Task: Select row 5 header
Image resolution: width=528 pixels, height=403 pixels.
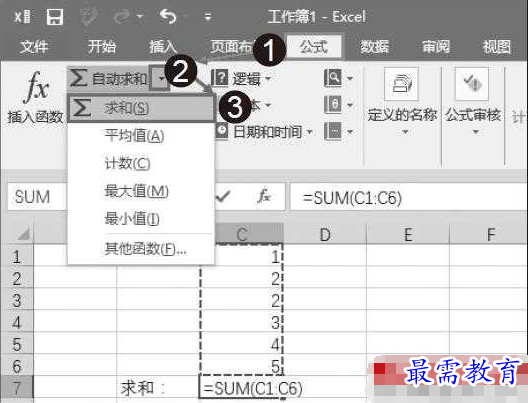Action: pos(17,344)
